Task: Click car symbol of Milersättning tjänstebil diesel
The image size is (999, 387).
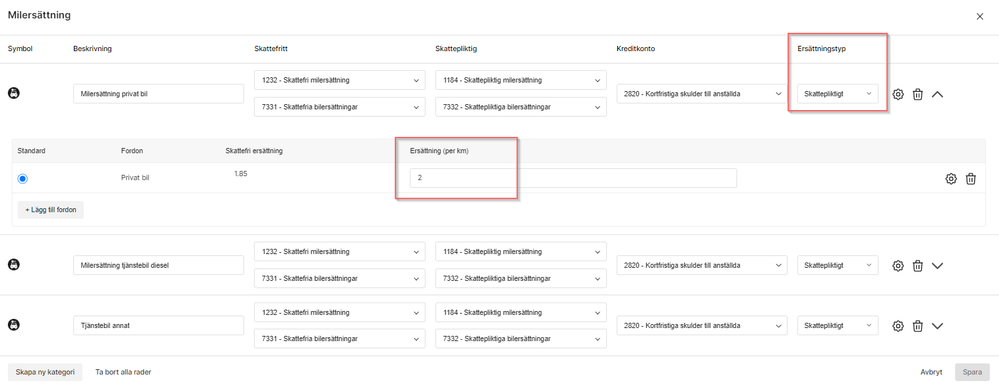Action: pyautogui.click(x=13, y=265)
